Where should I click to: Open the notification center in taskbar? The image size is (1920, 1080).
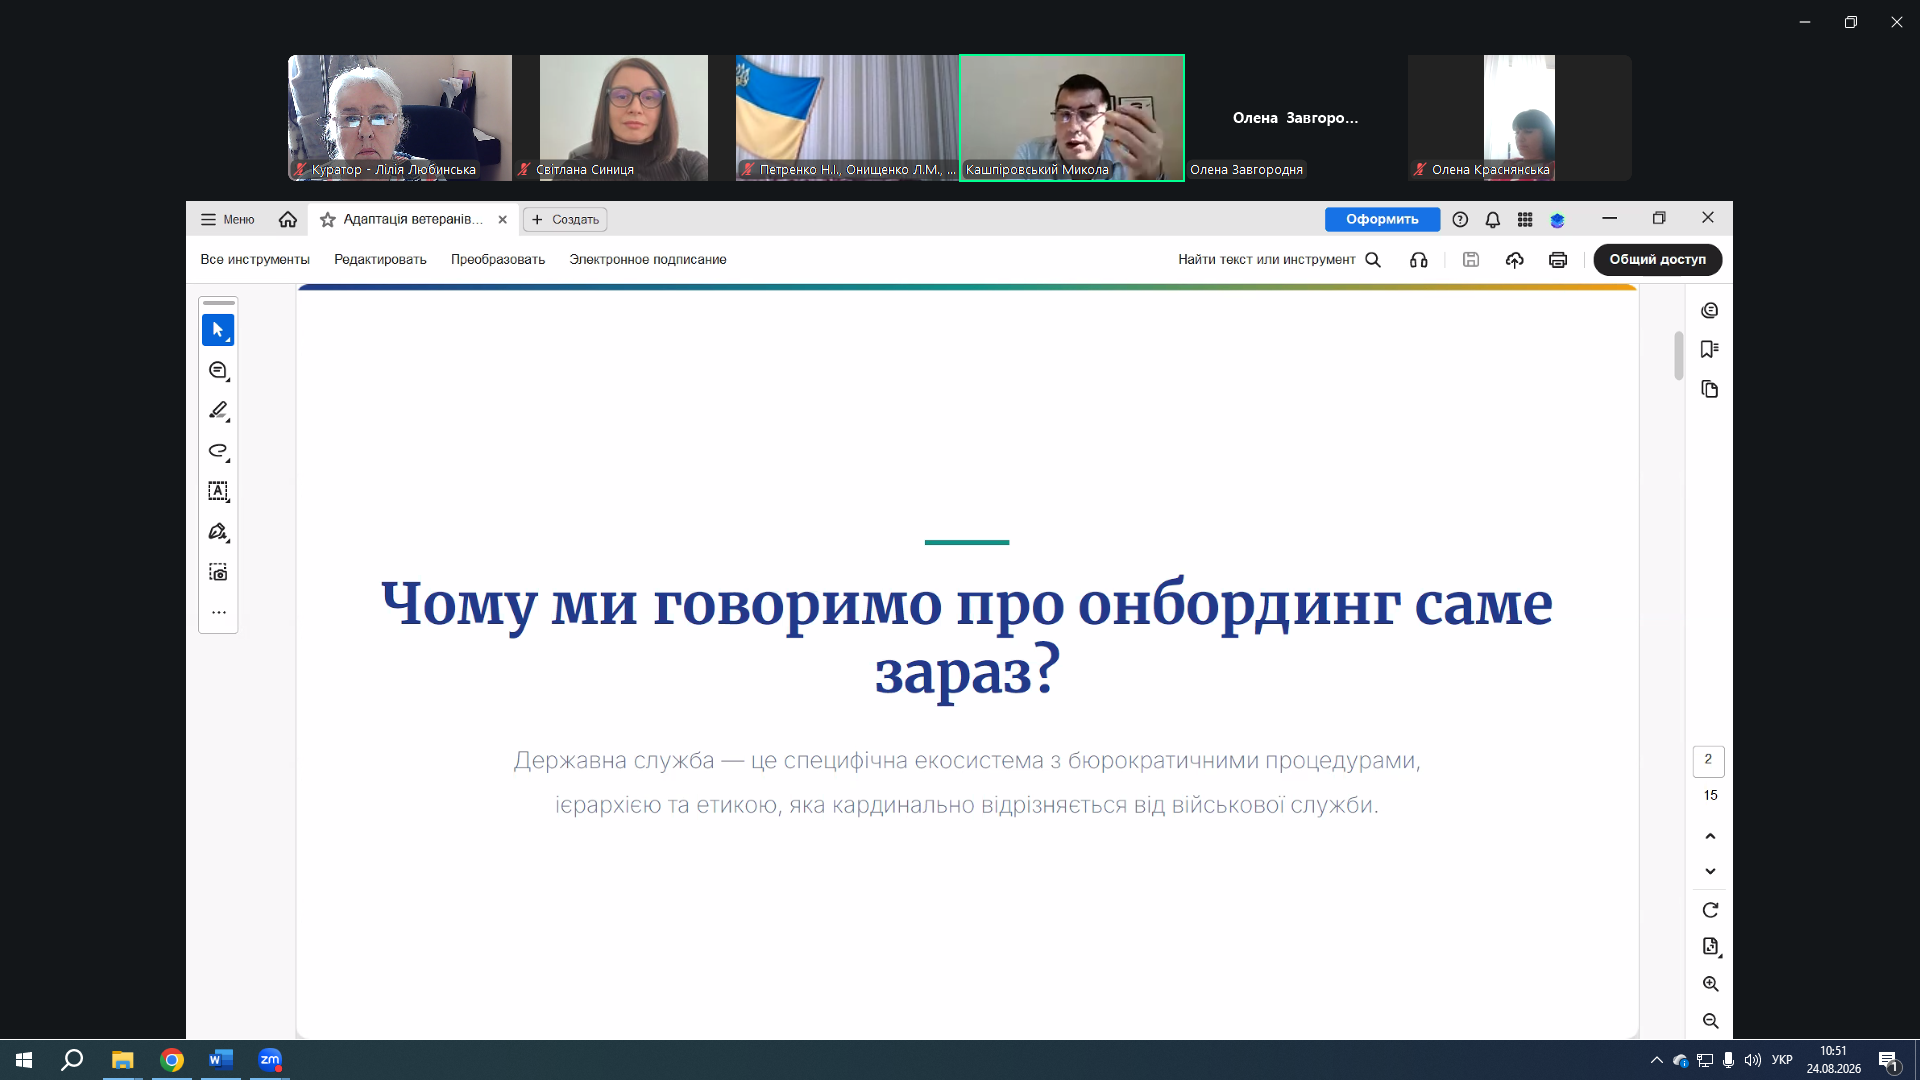coord(1888,1061)
